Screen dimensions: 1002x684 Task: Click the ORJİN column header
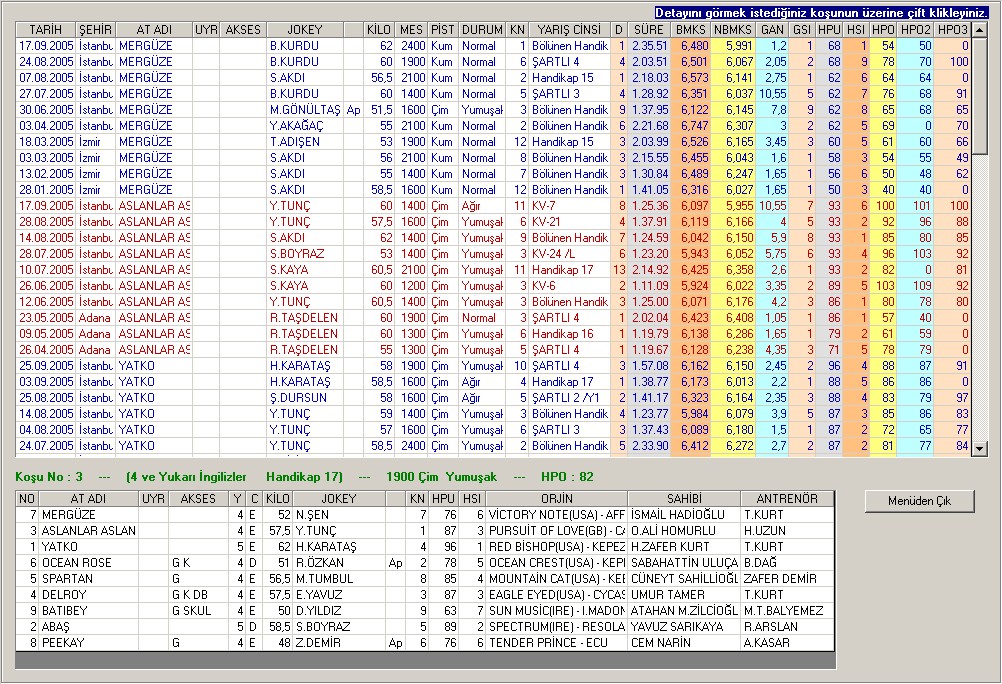[x=557, y=499]
